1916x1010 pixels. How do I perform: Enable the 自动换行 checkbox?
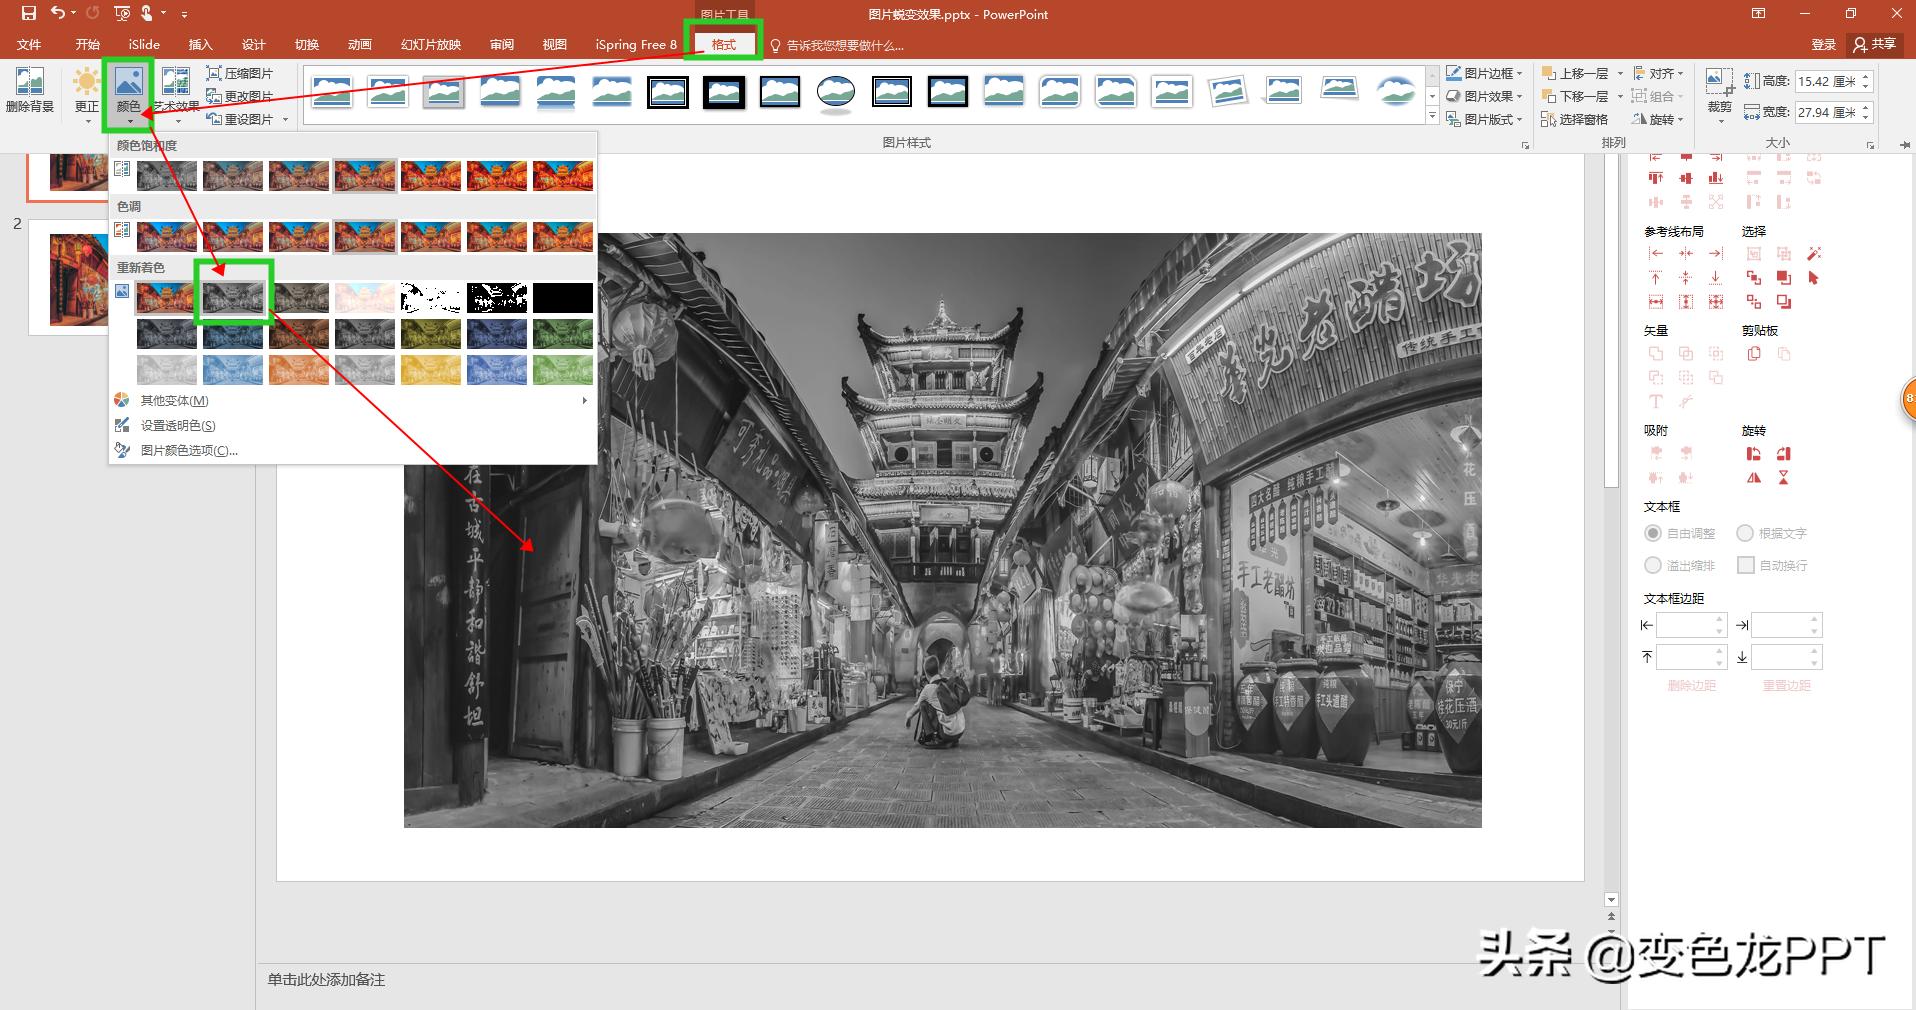[1746, 566]
